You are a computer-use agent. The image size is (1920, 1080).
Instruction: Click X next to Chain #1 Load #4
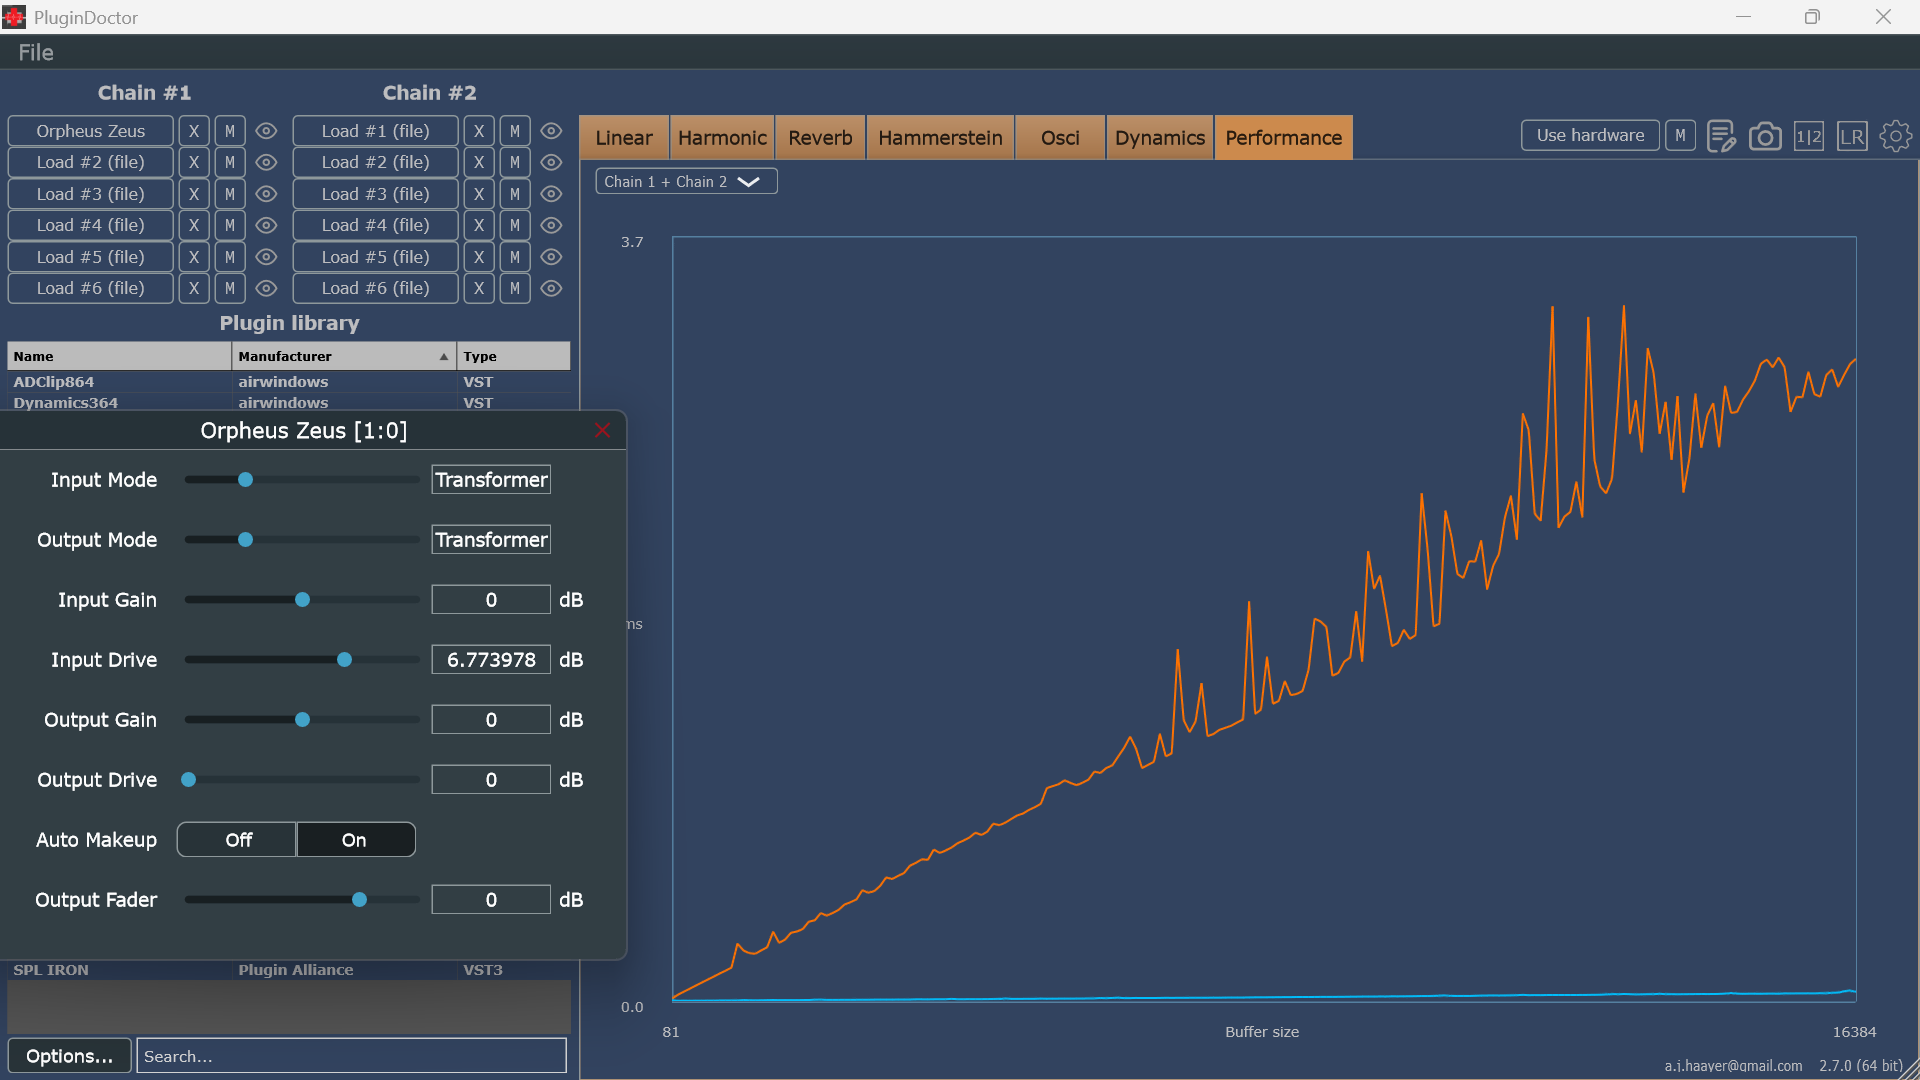(194, 225)
